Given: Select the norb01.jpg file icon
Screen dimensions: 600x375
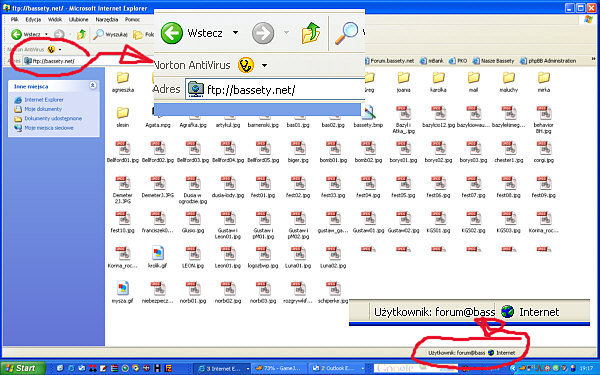Looking at the screenshot, I should (x=193, y=288).
